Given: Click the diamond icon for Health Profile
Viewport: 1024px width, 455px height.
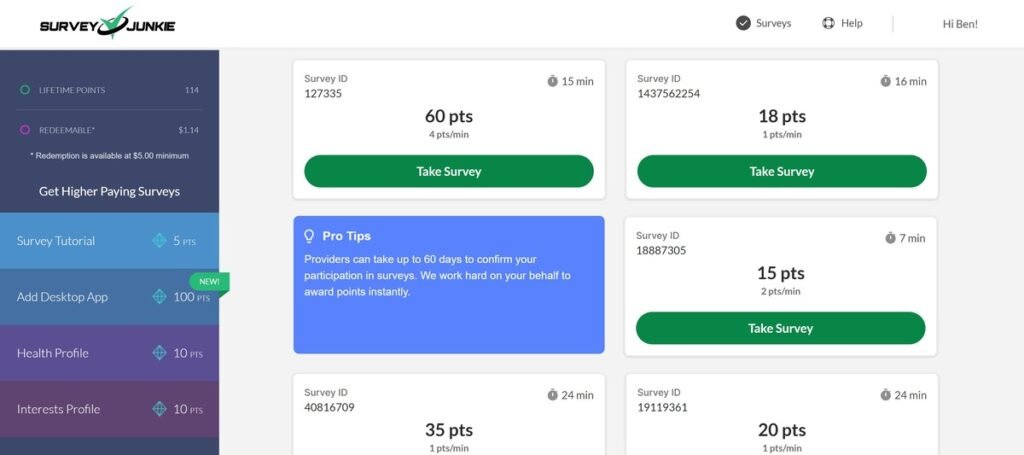Looking at the screenshot, I should tap(159, 353).
